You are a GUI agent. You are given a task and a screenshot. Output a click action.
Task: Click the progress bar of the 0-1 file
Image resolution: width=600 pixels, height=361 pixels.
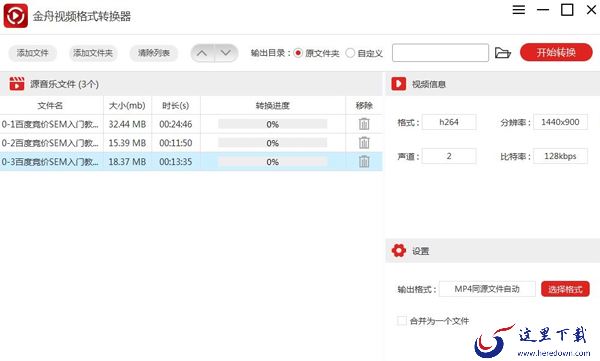point(272,124)
